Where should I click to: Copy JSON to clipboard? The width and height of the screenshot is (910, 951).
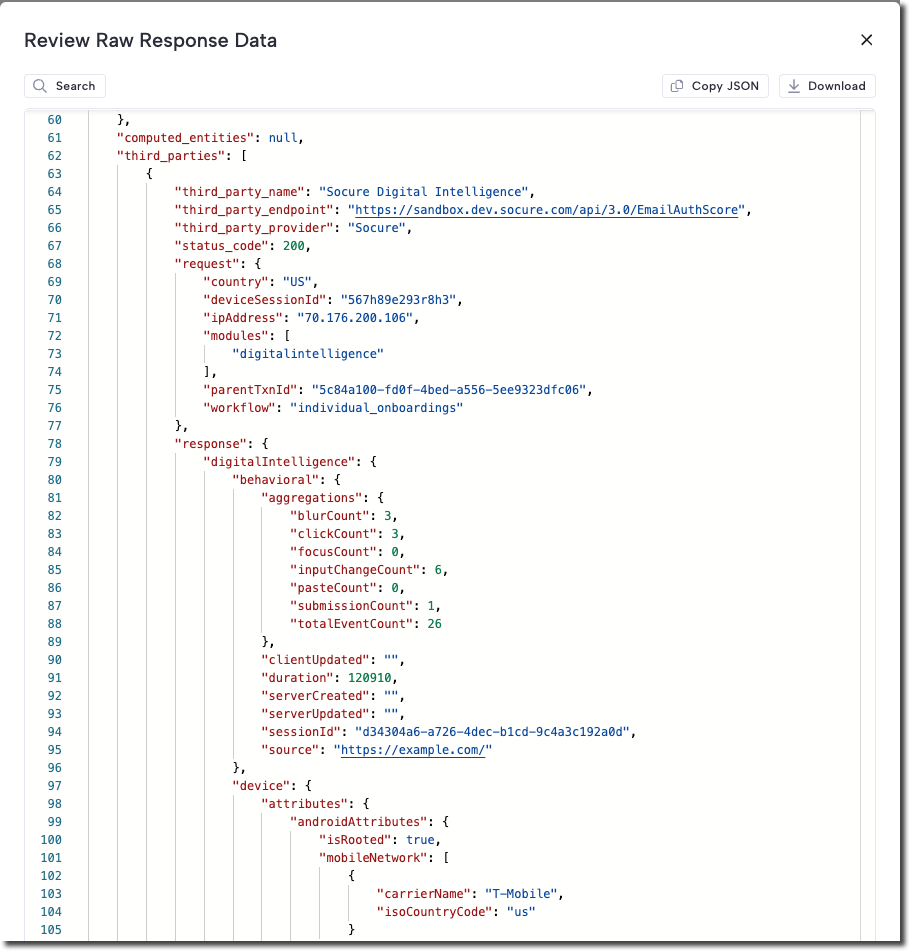[715, 86]
